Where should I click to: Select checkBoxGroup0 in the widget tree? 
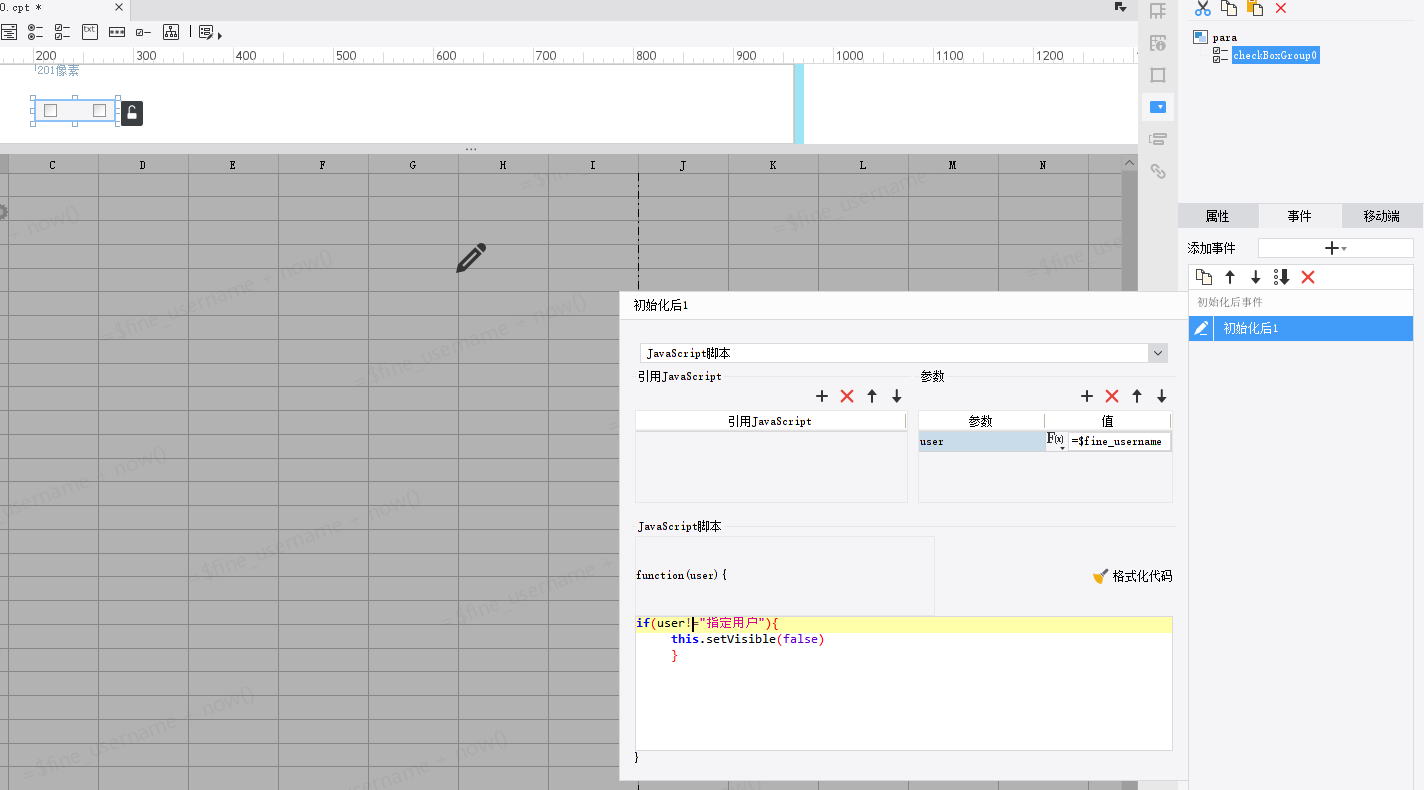(1275, 55)
